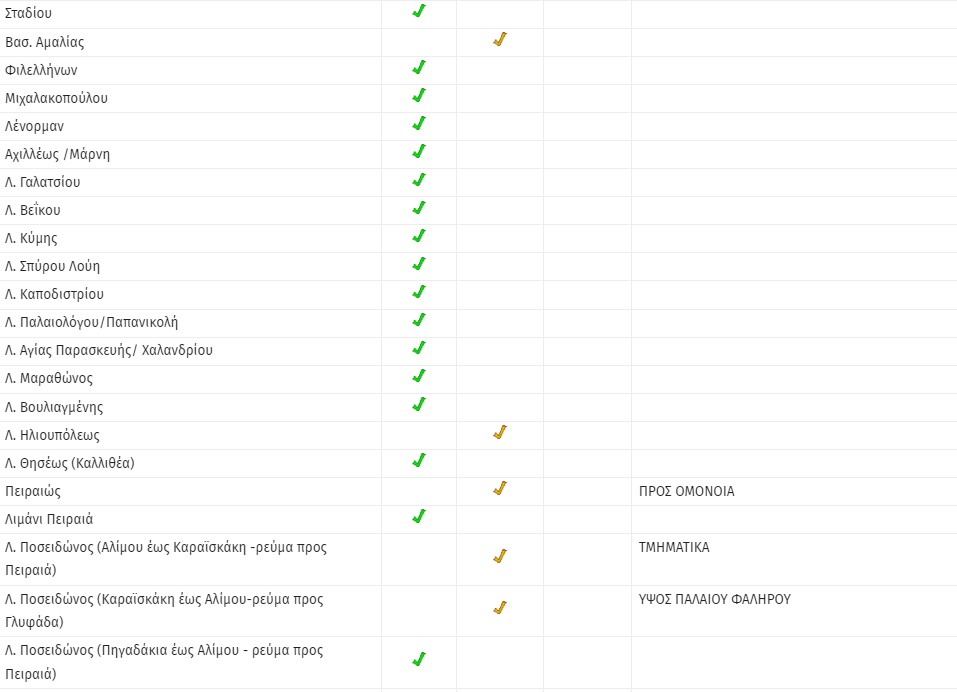Viewport: 957px width, 692px height.
Task: Select the Λ. Αγίας Παρασκευής/ Χαλανδρίου label
Action: click(x=108, y=350)
